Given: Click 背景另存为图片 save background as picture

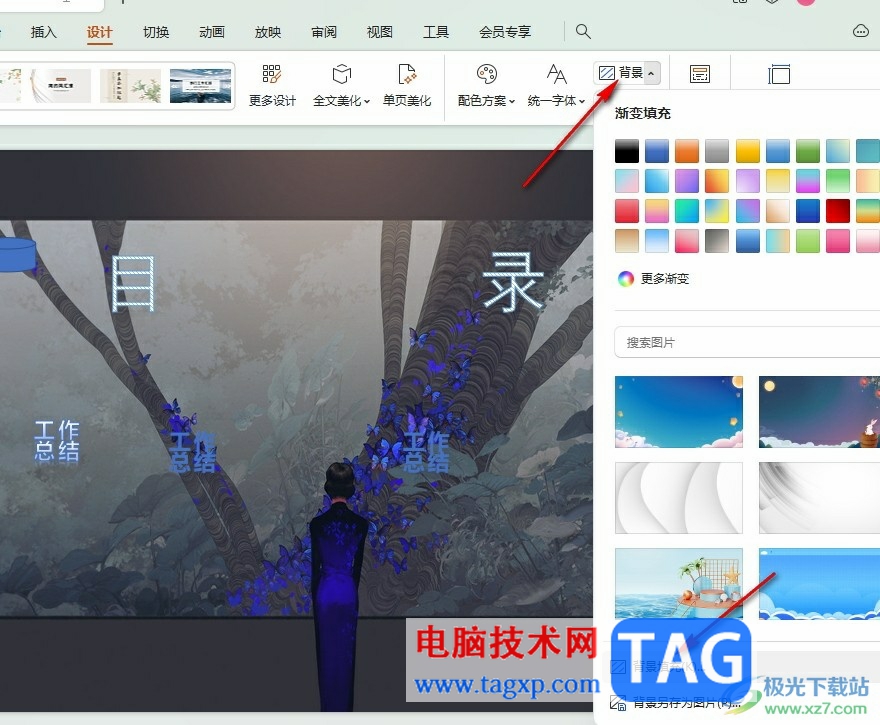Looking at the screenshot, I should tap(676, 703).
